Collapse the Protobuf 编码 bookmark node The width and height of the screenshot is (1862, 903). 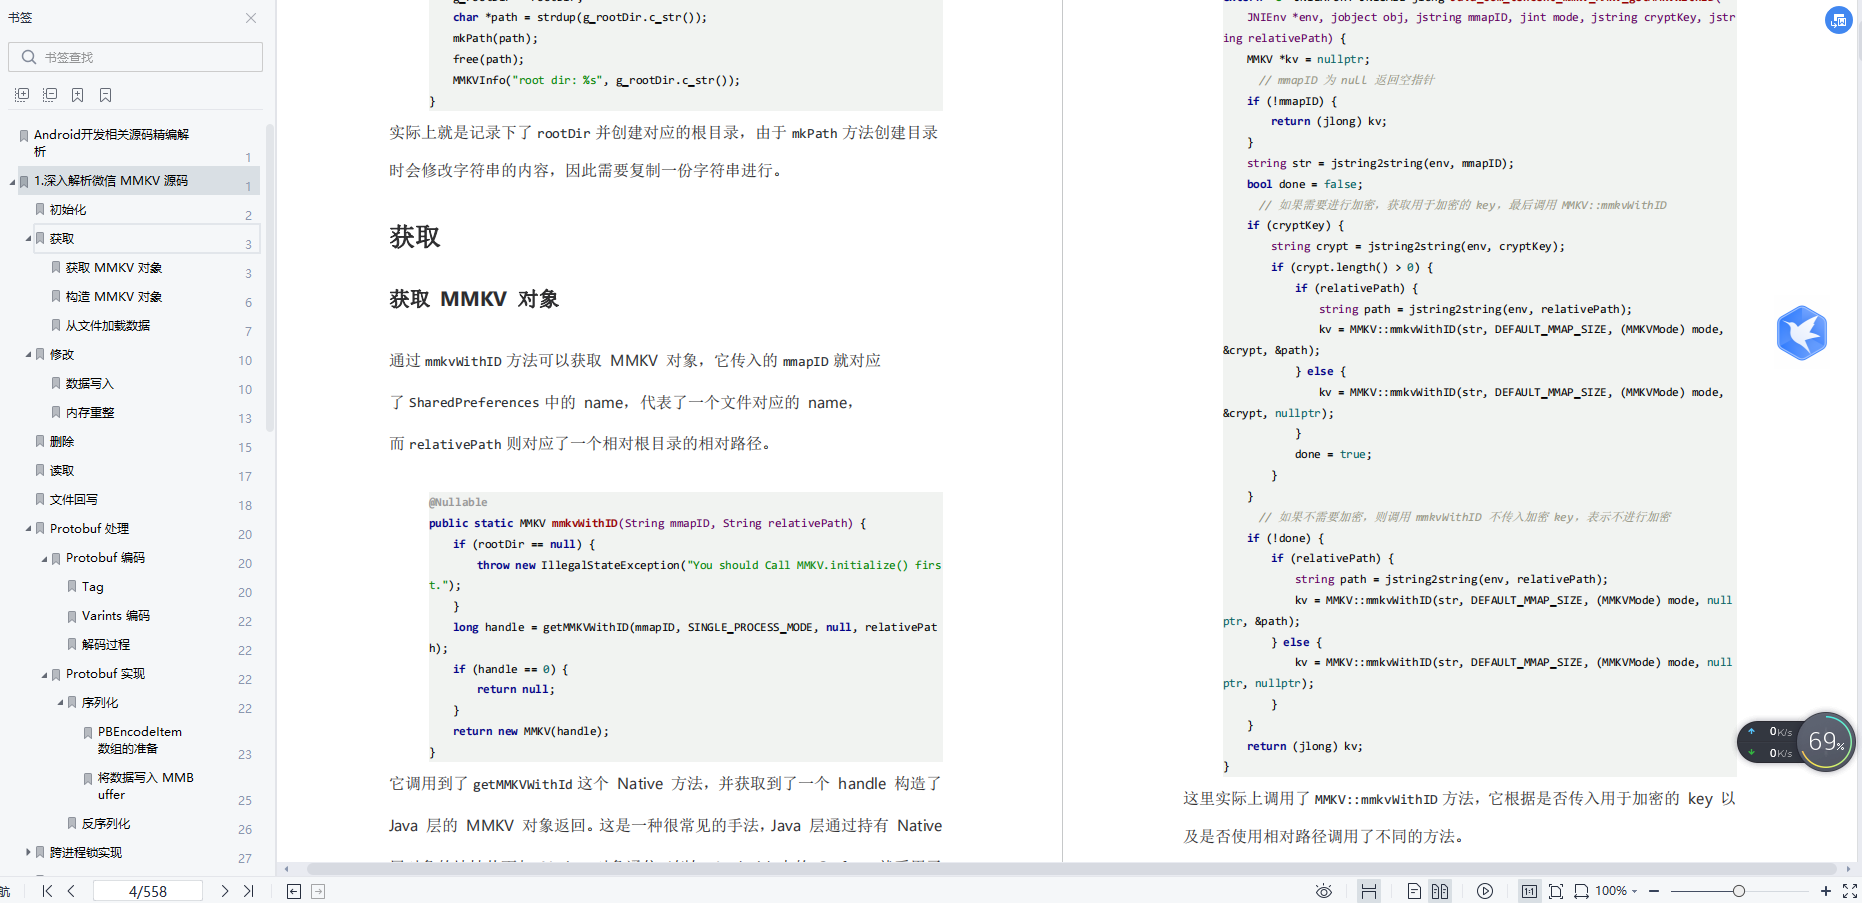(45, 558)
